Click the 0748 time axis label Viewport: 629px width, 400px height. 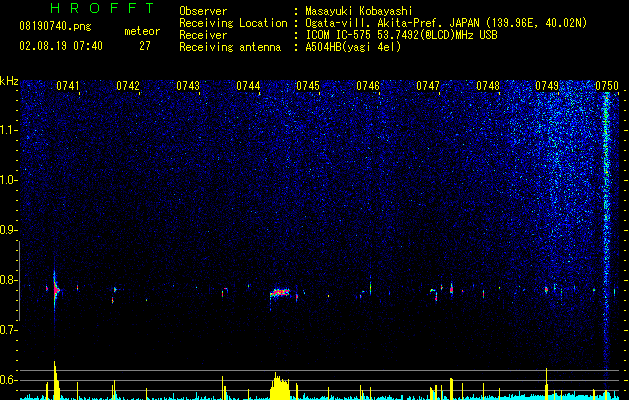pos(488,86)
